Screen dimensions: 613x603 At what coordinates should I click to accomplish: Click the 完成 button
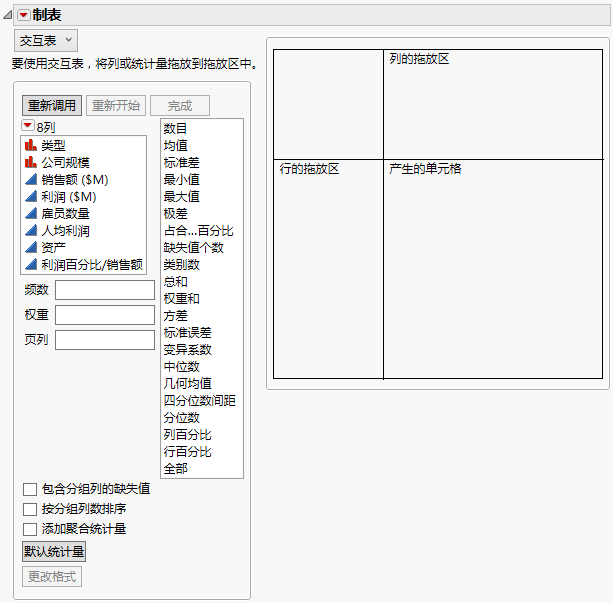click(x=180, y=106)
